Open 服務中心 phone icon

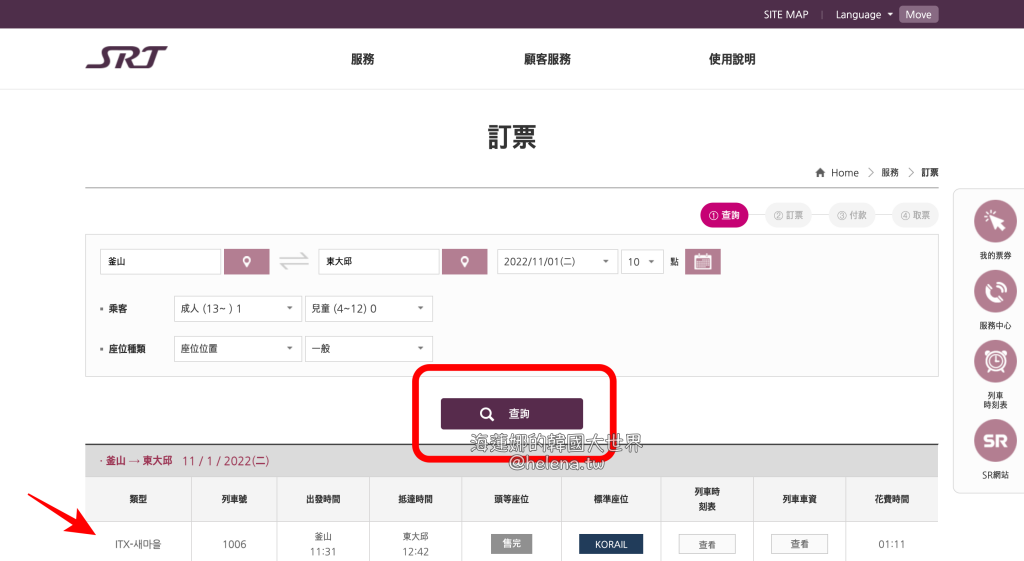tap(995, 291)
